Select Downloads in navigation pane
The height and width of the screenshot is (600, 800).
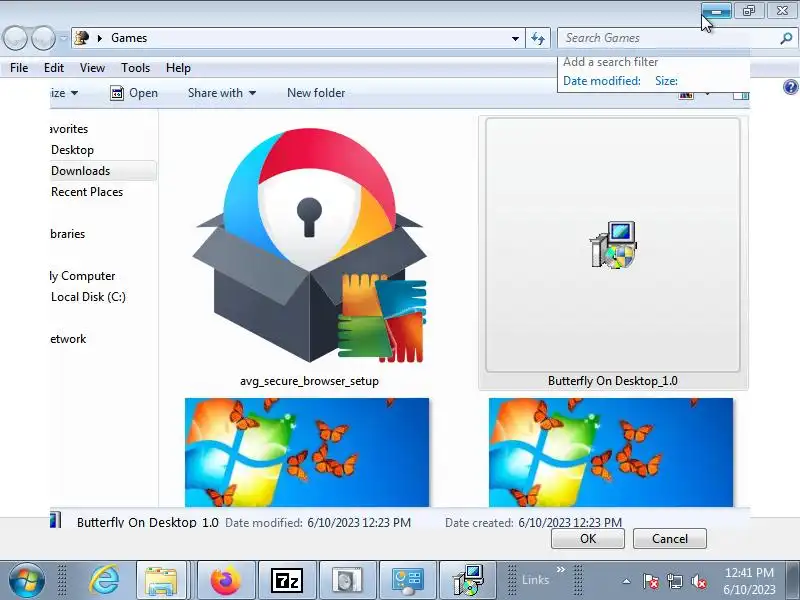pyautogui.click(x=81, y=171)
